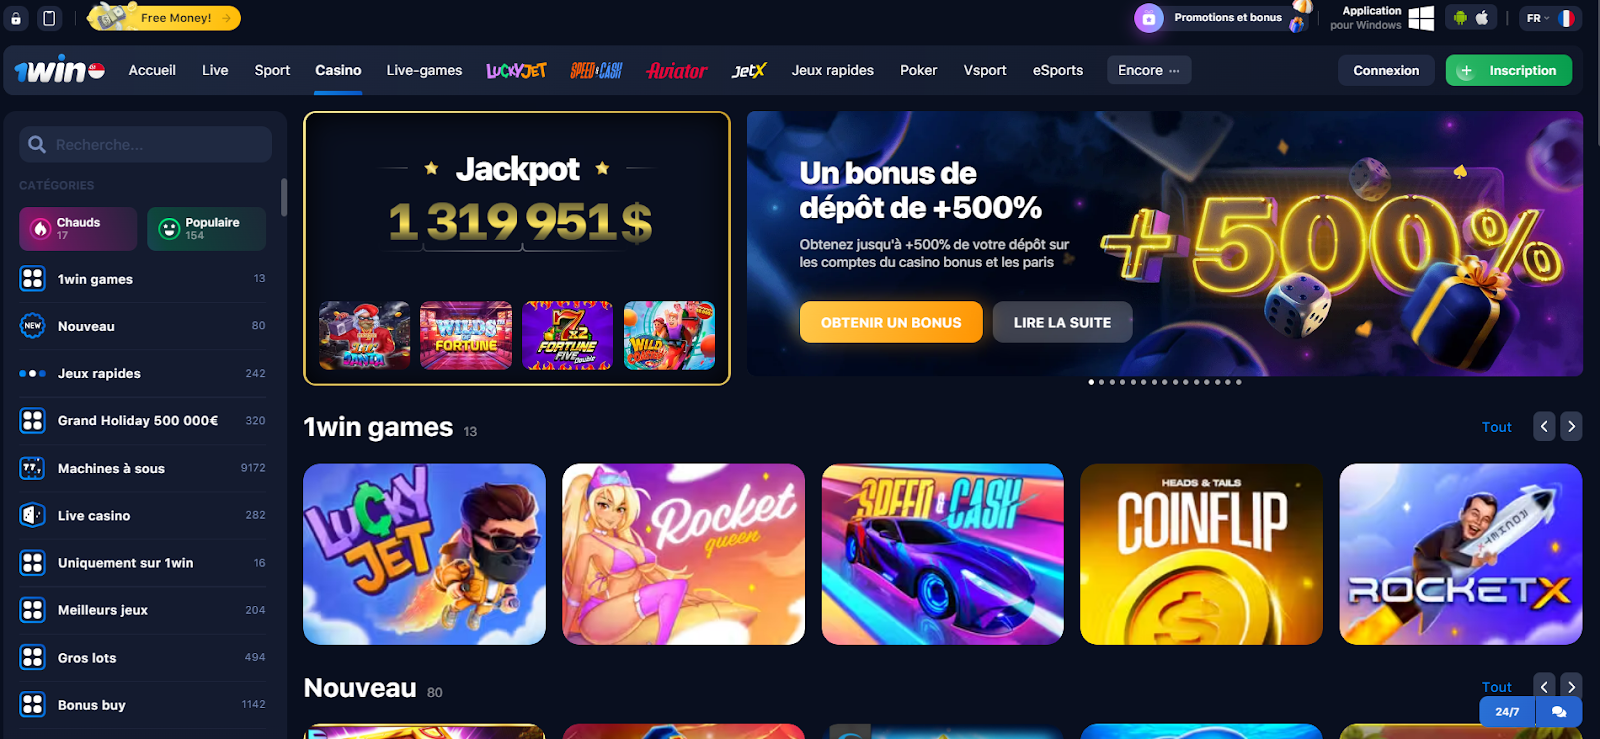This screenshot has height=739, width=1600.
Task: Click the sidebar scrollbar thumb
Action: click(284, 198)
